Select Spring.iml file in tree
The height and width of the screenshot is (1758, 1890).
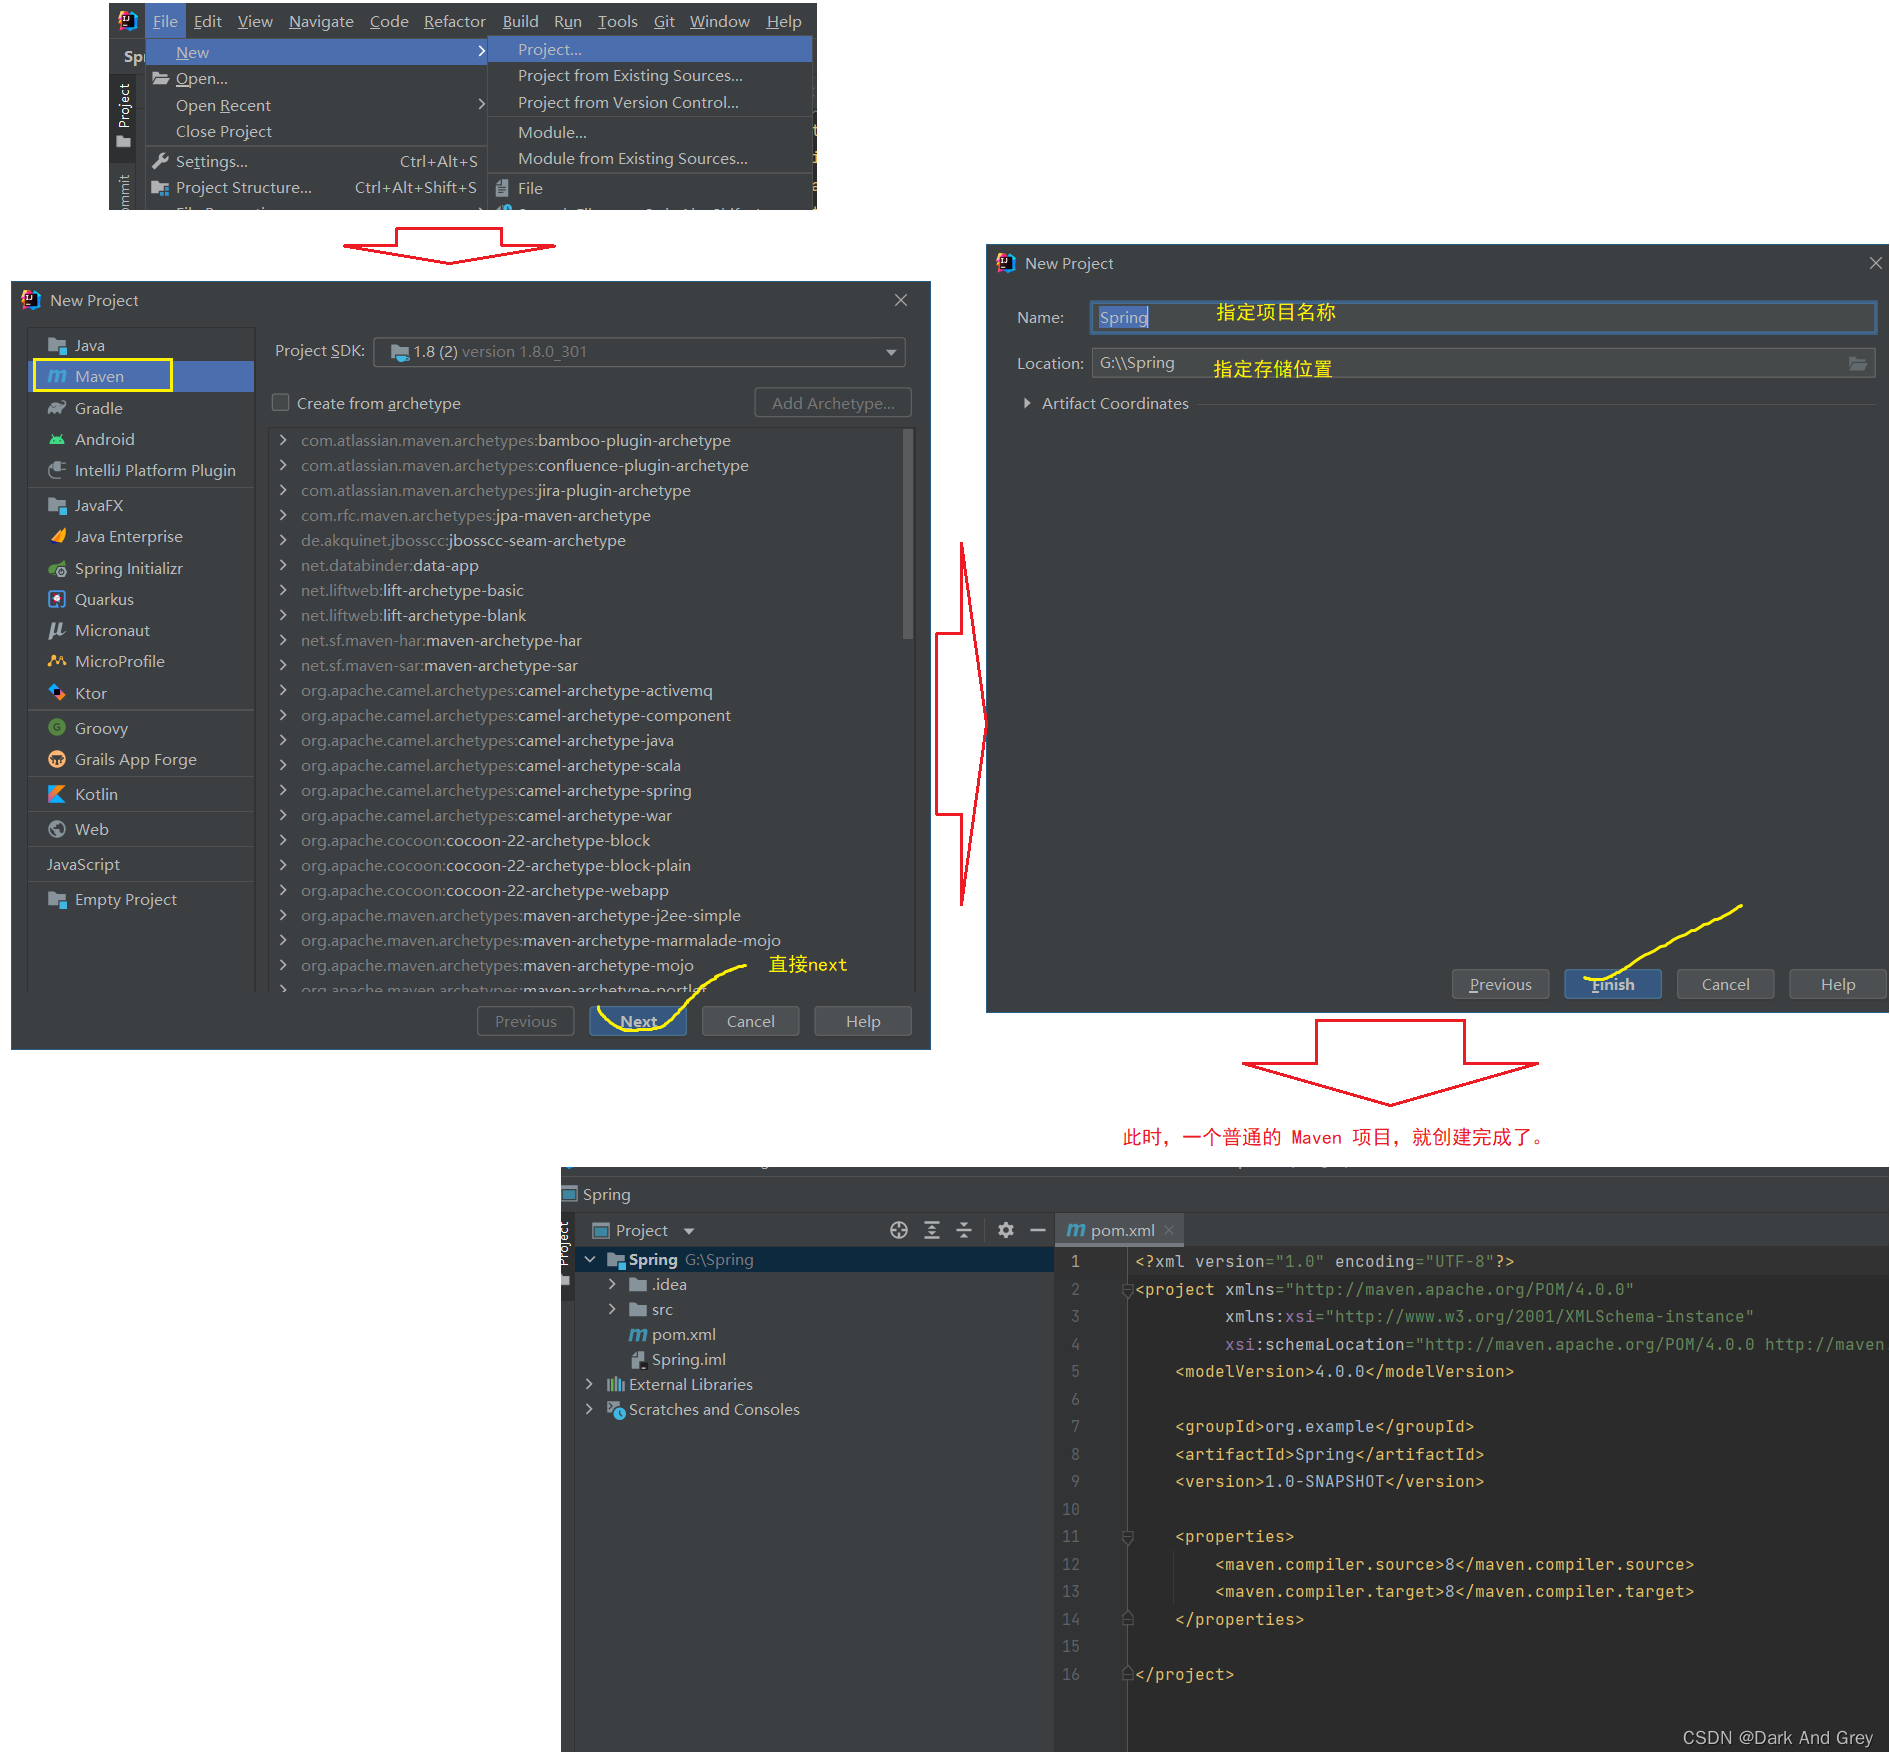pos(688,1359)
